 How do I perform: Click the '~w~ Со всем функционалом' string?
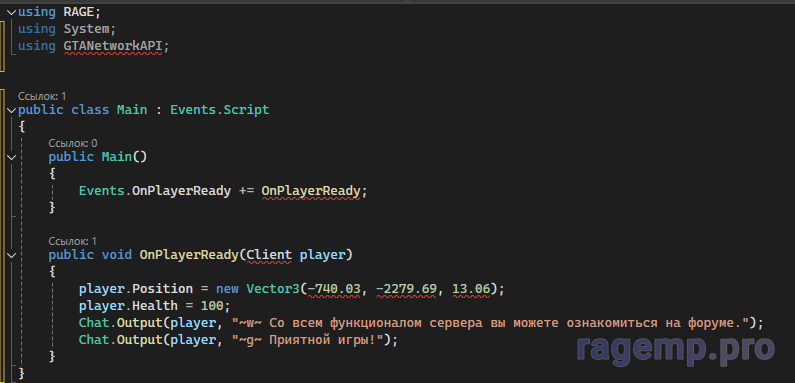pos(490,323)
